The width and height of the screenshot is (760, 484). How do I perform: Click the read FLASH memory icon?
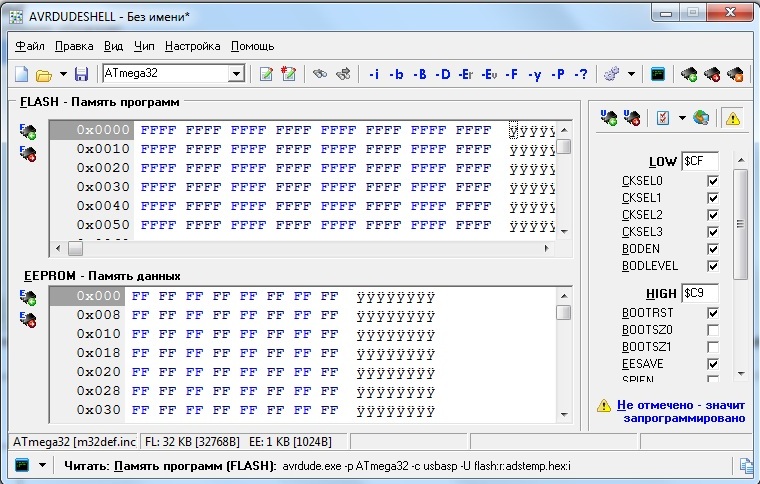27,131
